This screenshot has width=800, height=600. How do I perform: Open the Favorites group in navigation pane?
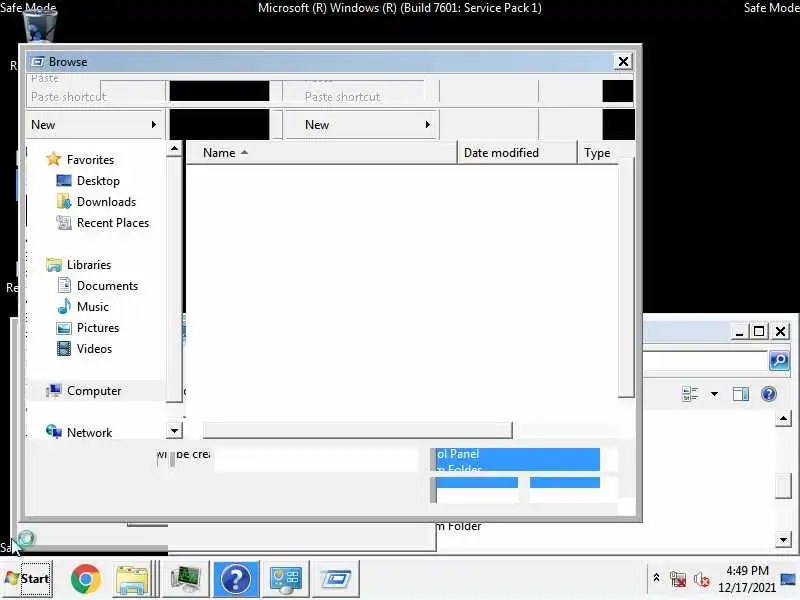[90, 160]
